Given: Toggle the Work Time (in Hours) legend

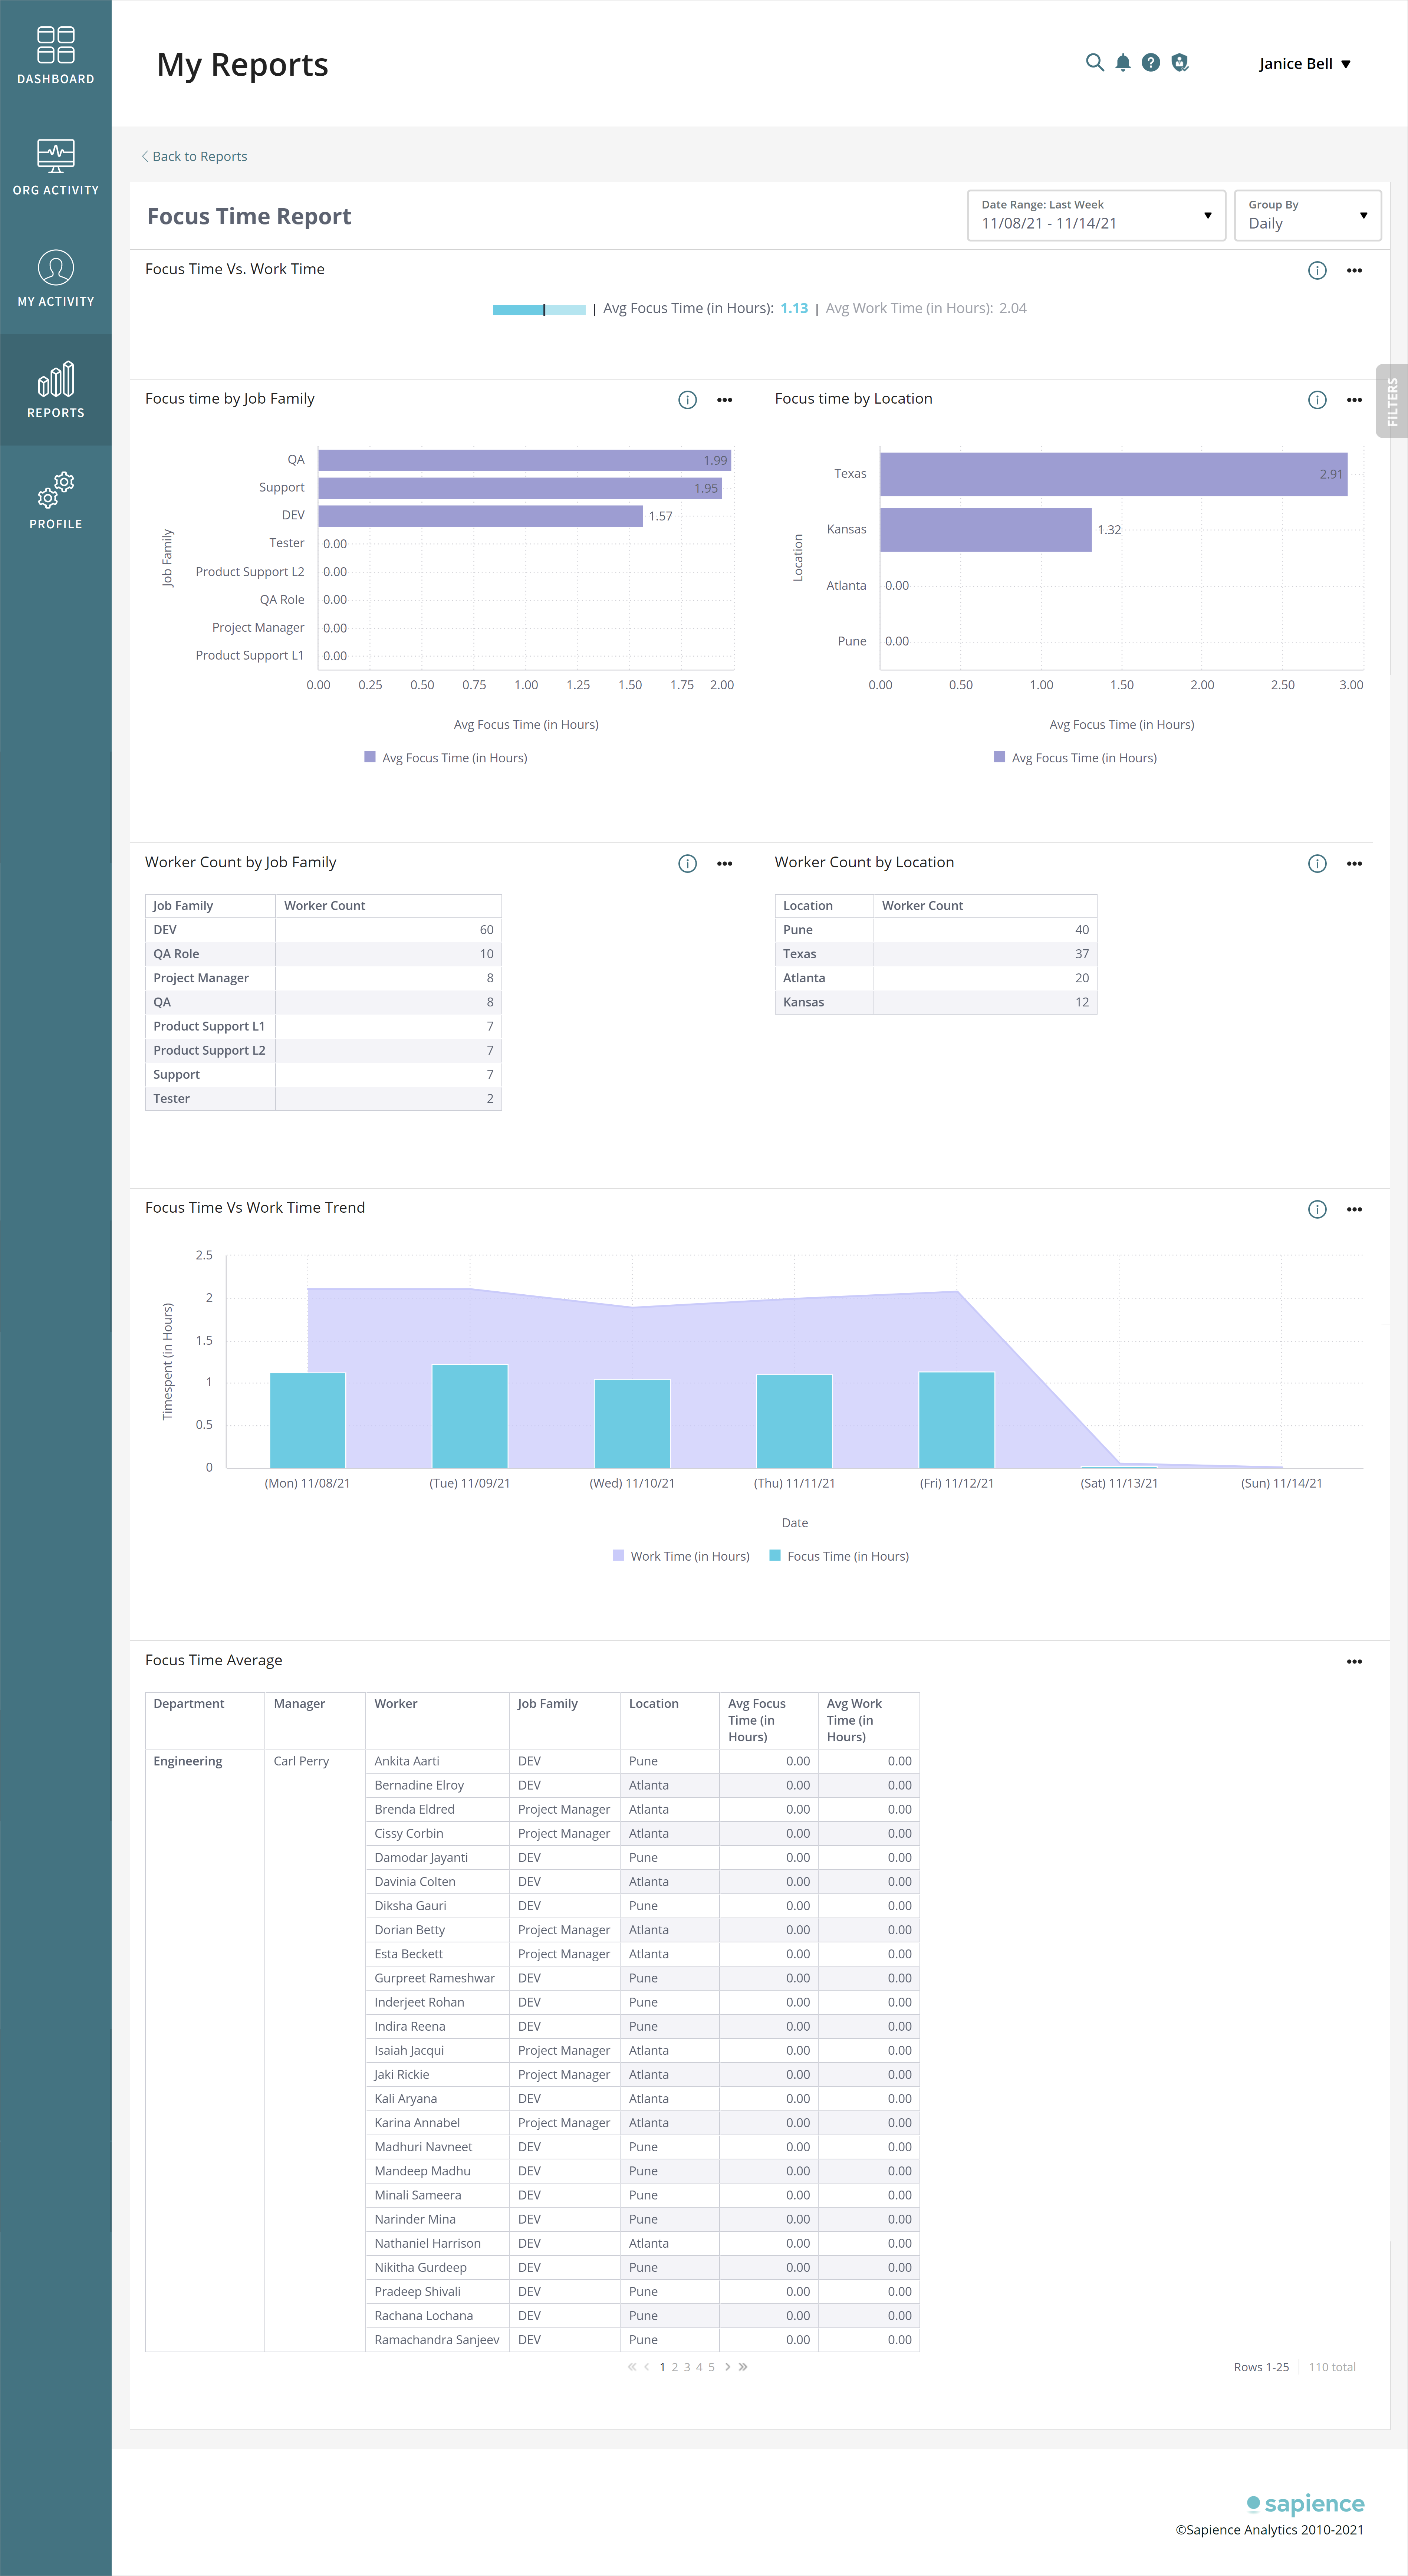Looking at the screenshot, I should (681, 1556).
